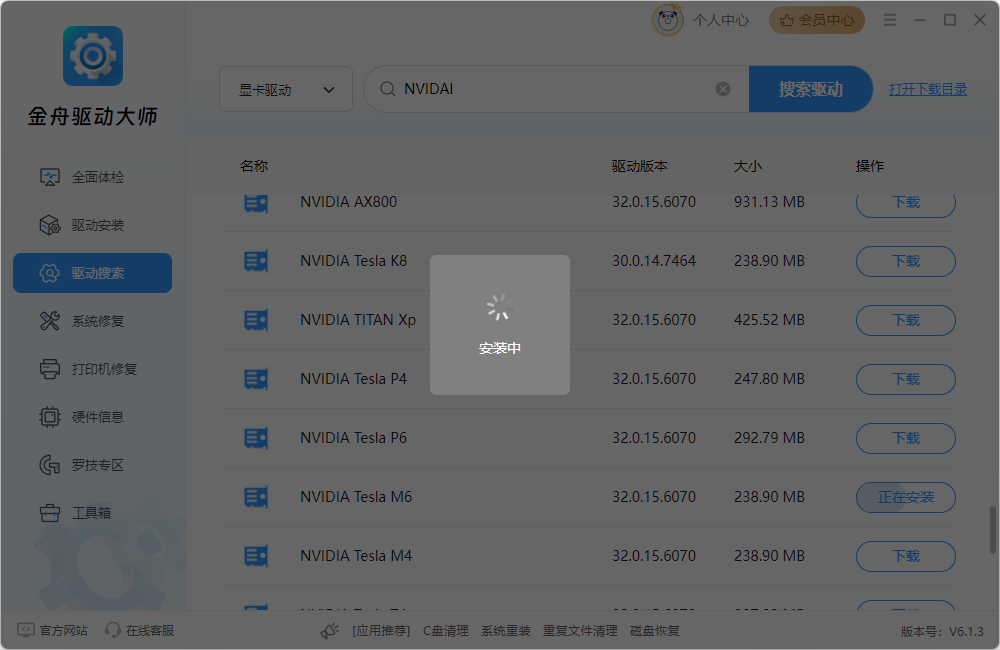
Task: Open 磁盘恢复 footer link
Action: (x=654, y=631)
